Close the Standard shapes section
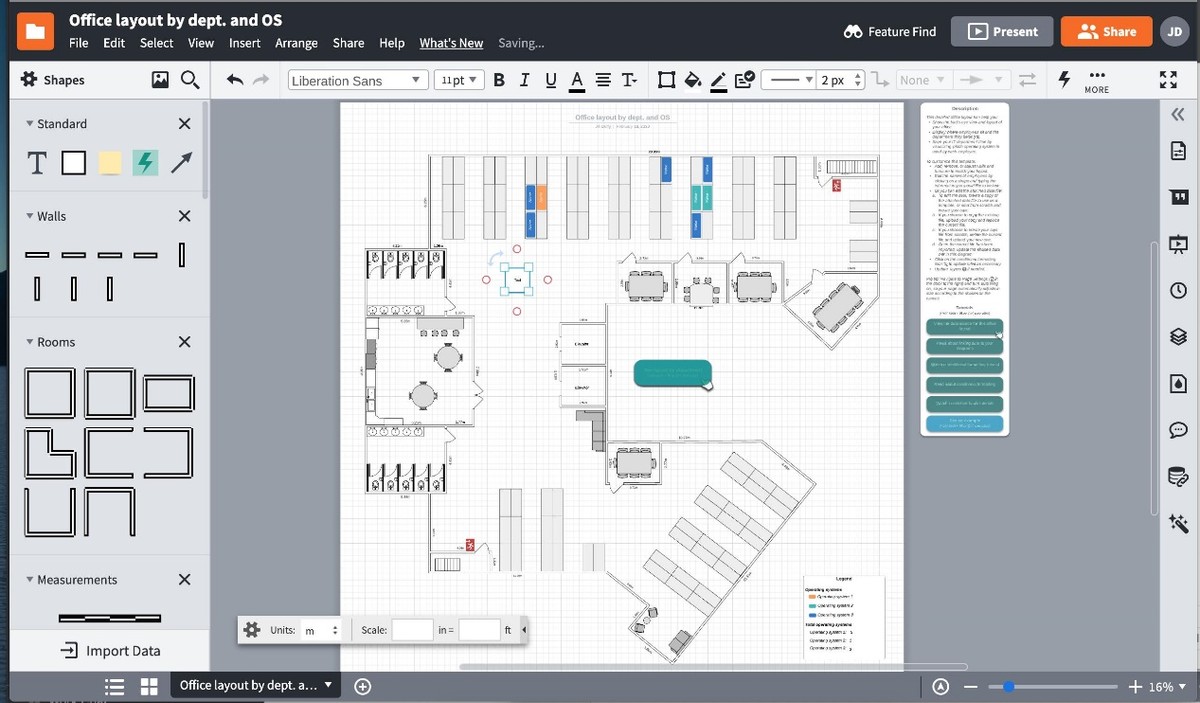 click(184, 124)
